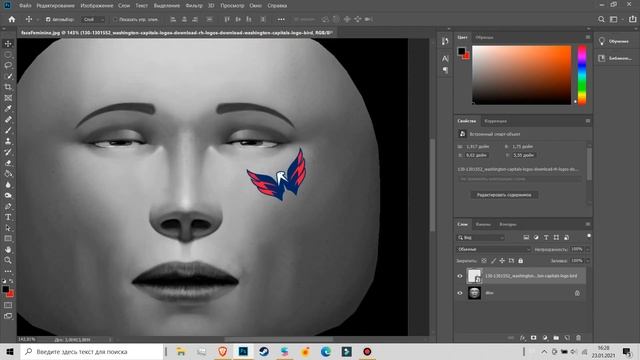Viewport: 640px width, 360px height.
Task: Select the Lasso tool
Action: pyautogui.click(x=8, y=65)
